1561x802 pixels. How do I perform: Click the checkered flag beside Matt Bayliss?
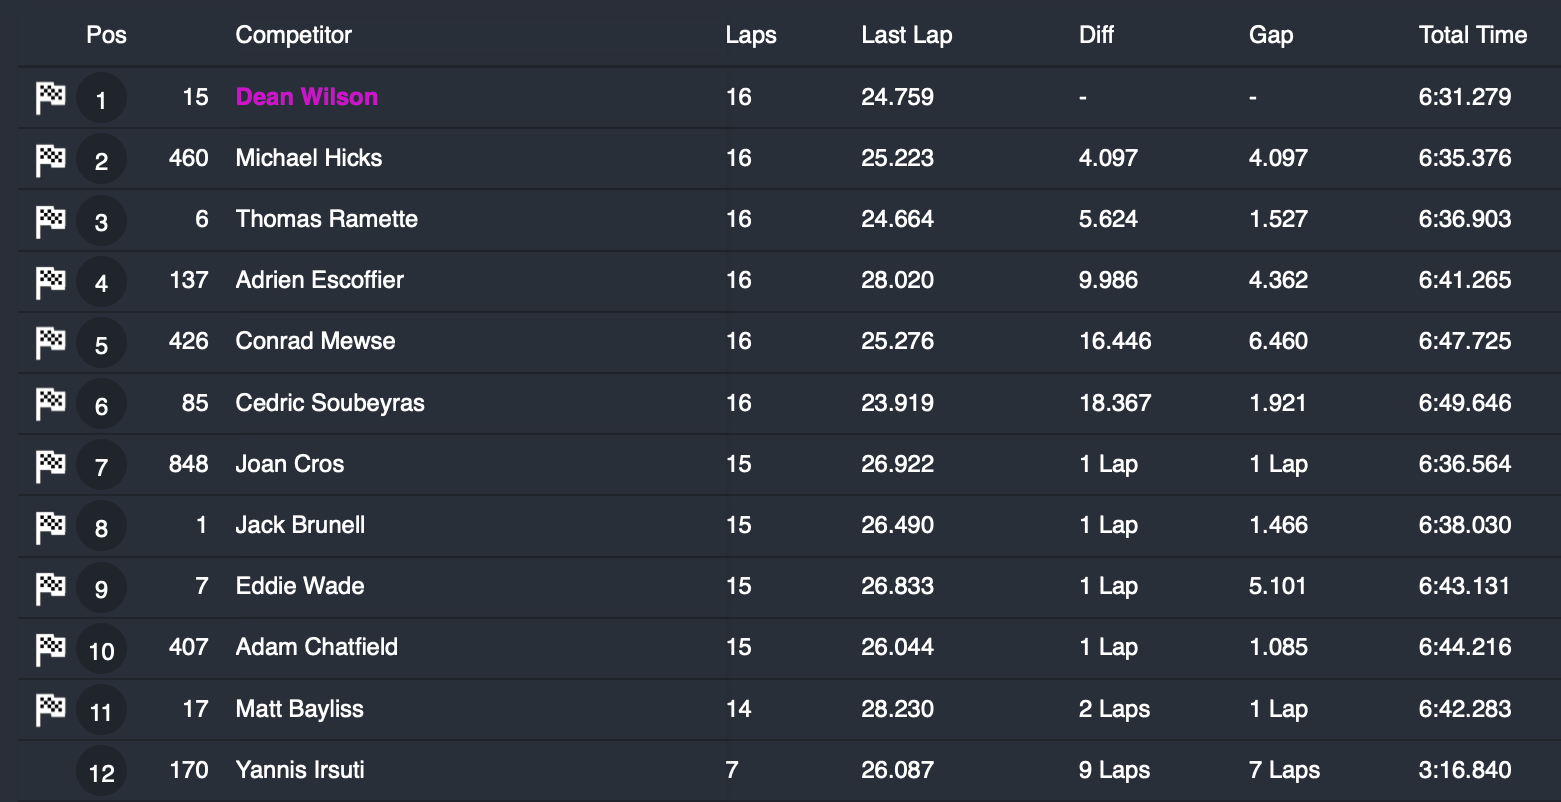click(x=51, y=710)
